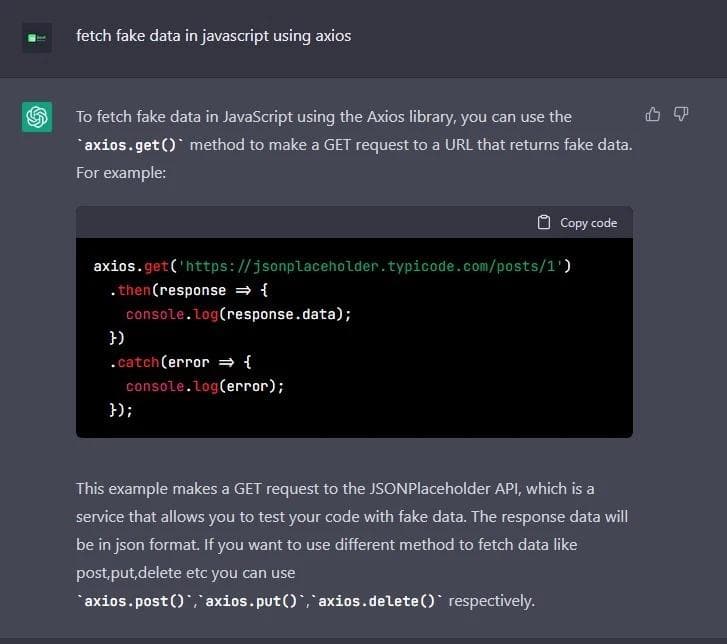
Task: Click the user avatar beside the prompt
Action: coord(37,37)
